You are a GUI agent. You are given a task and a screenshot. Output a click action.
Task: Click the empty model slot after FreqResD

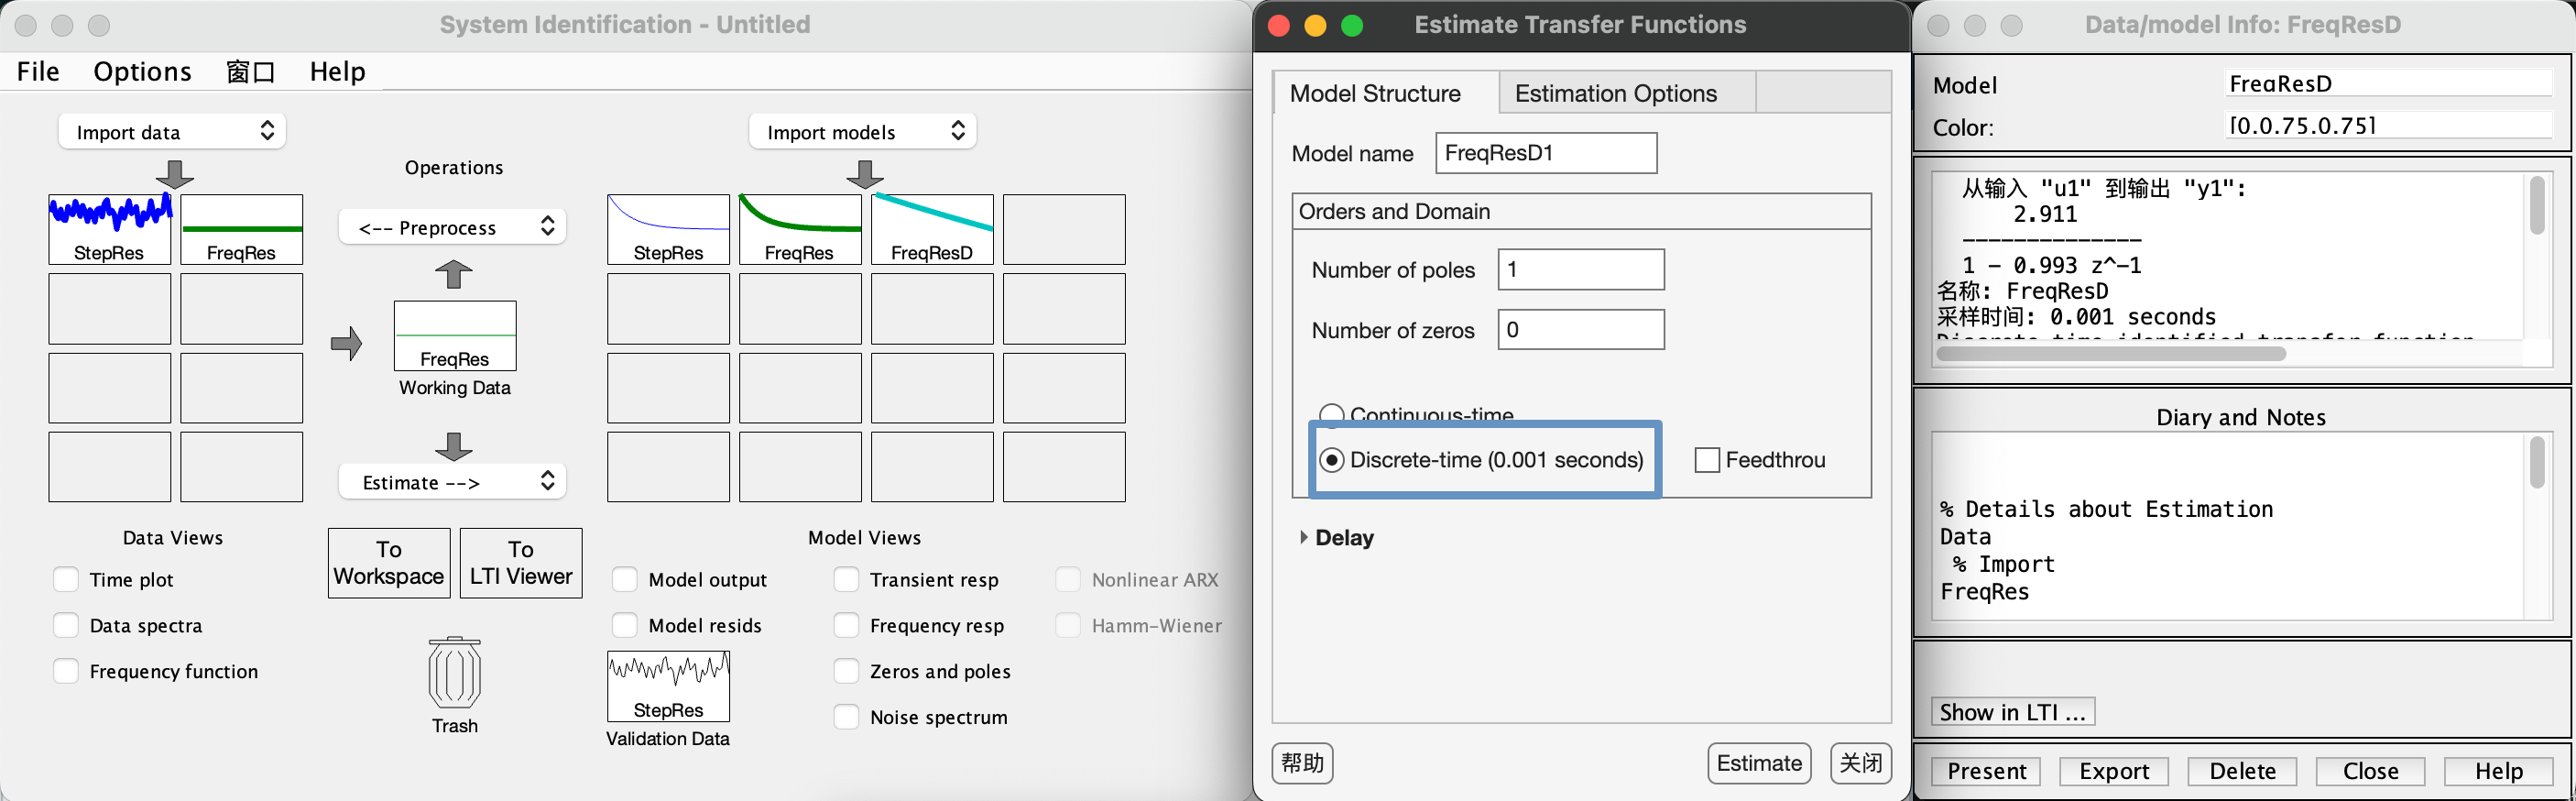1064,229
